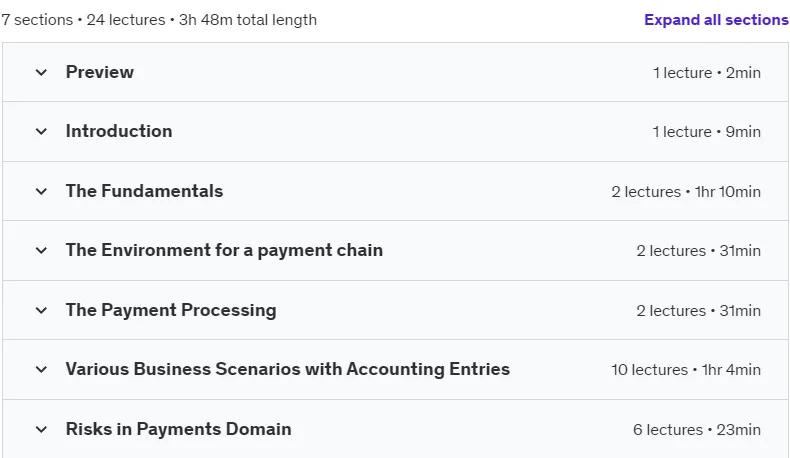Click the 1 lecture • 9min label

click(706, 132)
